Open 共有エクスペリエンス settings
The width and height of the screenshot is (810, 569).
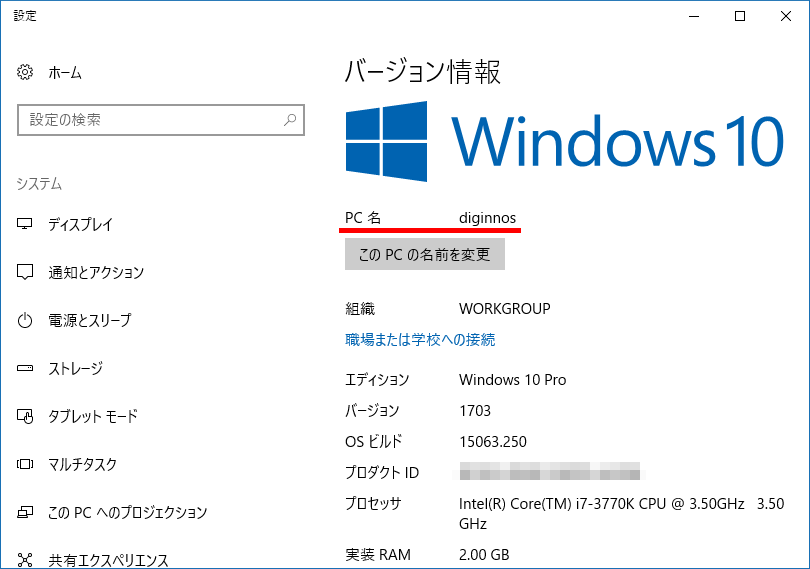click(108, 560)
